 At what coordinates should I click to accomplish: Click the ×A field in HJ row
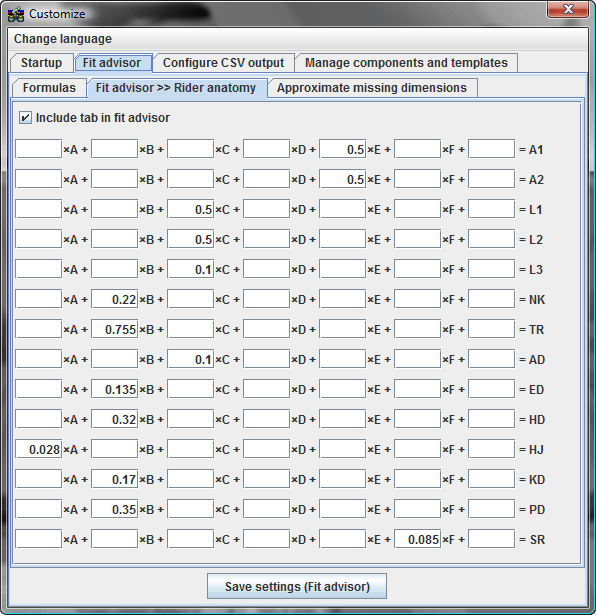[x=38, y=449]
